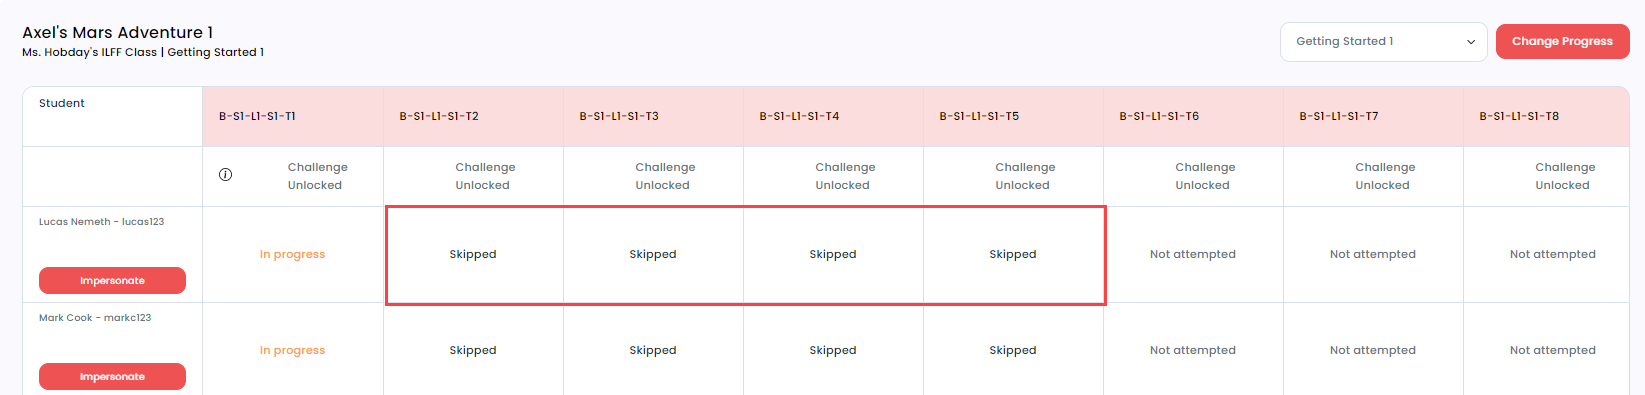Screen dimensions: 1645x395
Task: Open the Getting Started 1 dropdown
Action: click(1384, 42)
